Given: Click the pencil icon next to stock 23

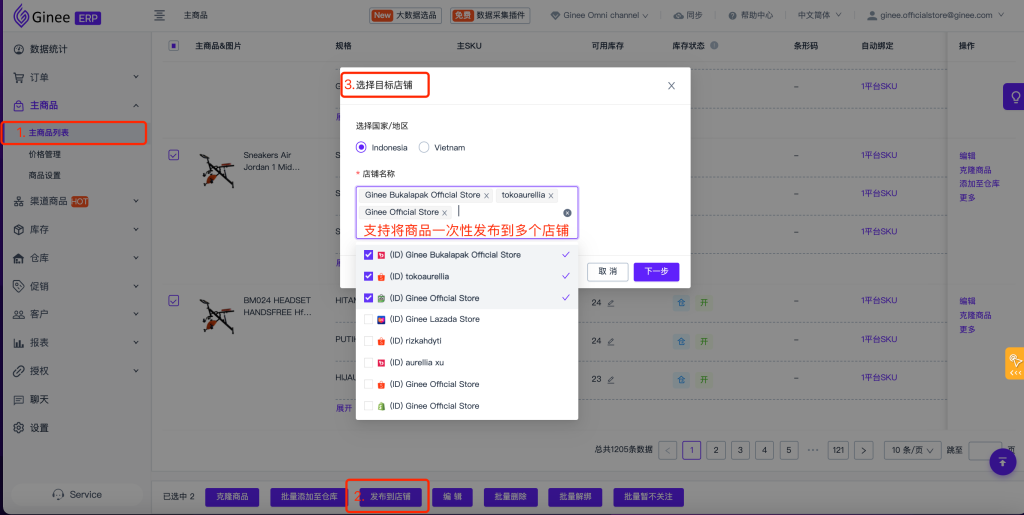Looking at the screenshot, I should [x=611, y=379].
